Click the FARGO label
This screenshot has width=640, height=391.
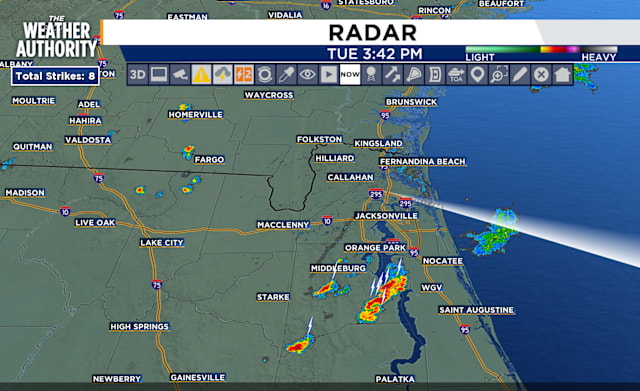pyautogui.click(x=209, y=160)
